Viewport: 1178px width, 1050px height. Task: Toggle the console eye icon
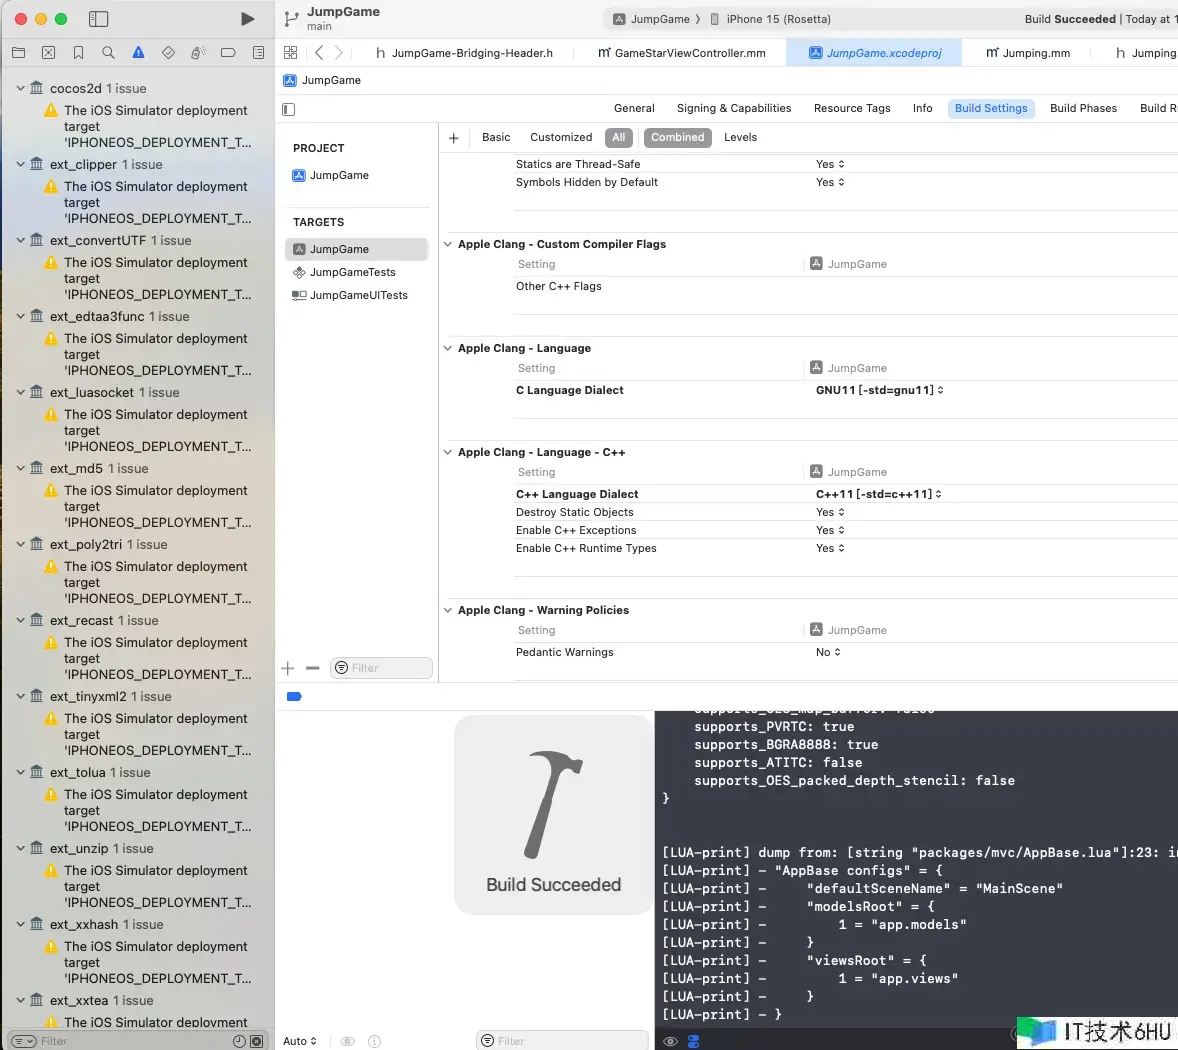point(670,1041)
